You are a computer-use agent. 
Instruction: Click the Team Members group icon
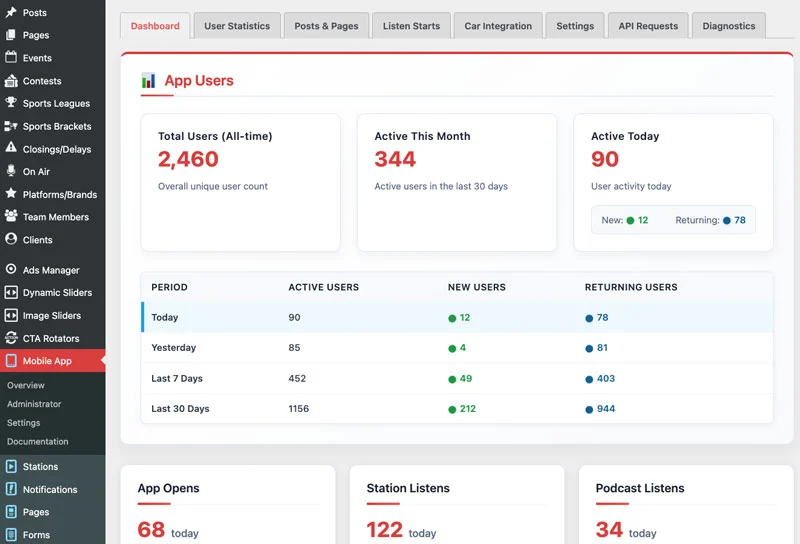11,216
